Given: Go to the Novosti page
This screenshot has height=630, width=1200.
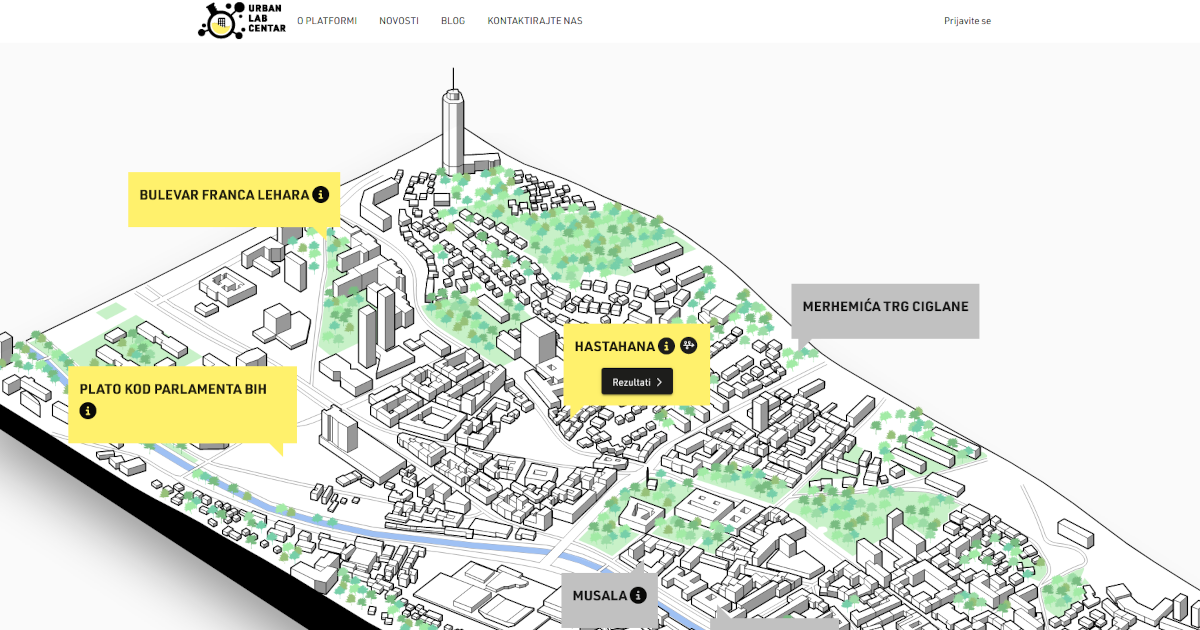Looking at the screenshot, I should [399, 21].
